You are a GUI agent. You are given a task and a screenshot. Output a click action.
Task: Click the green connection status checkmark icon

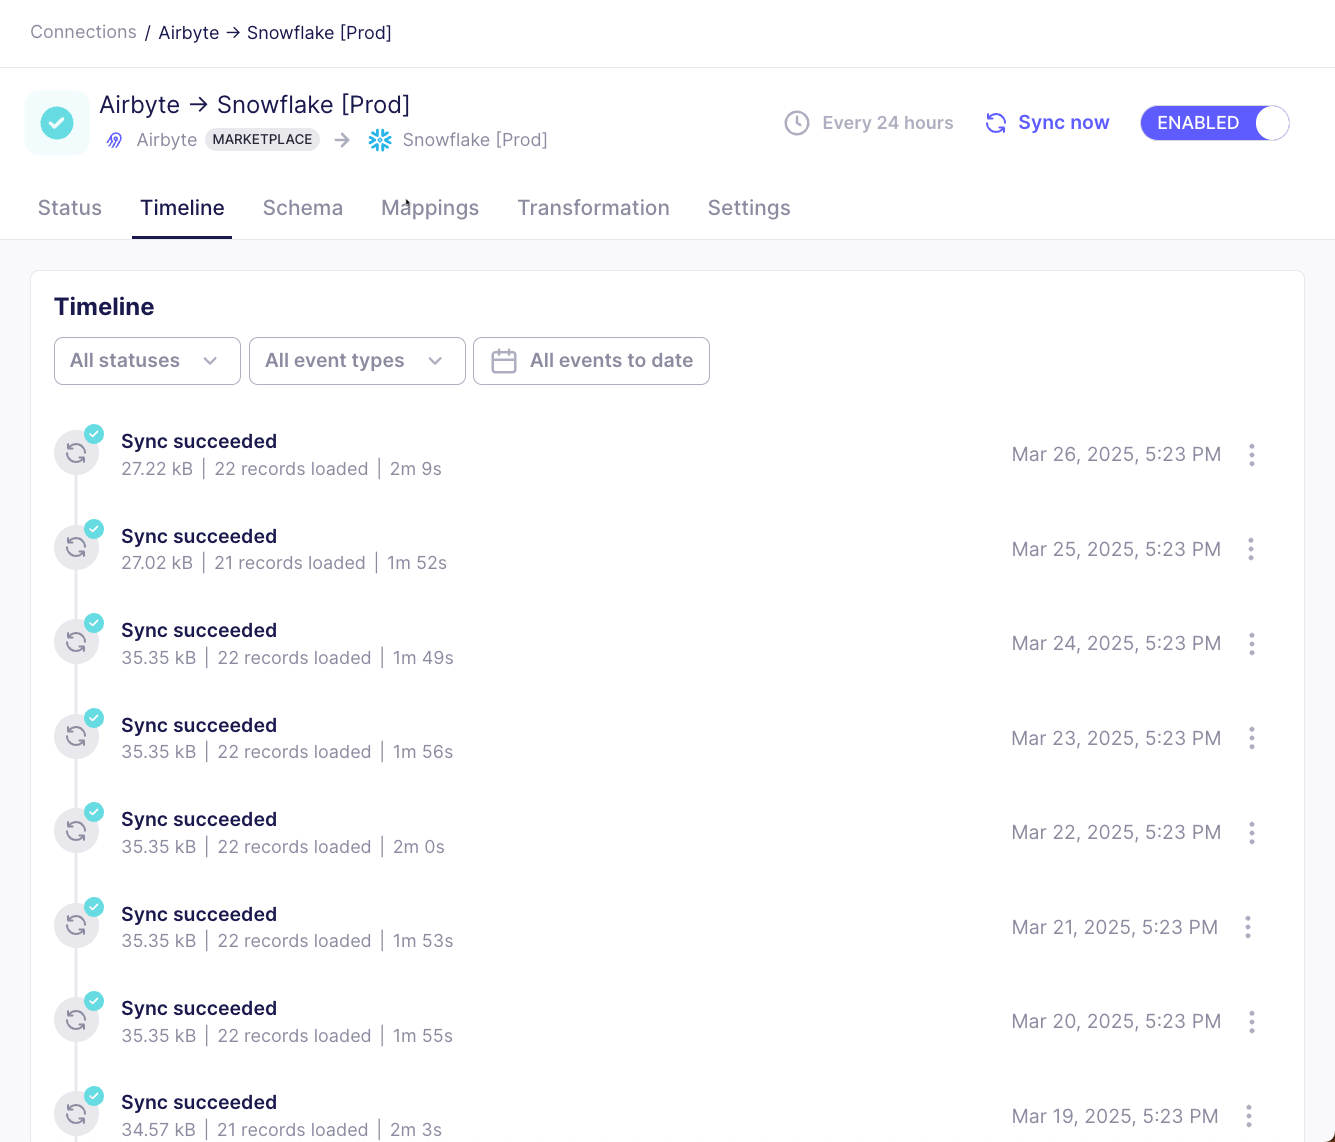tap(57, 123)
